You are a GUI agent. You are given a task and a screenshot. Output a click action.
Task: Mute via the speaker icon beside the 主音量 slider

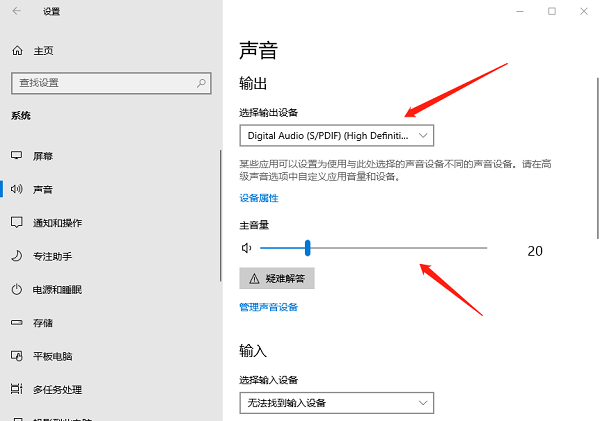[246, 248]
